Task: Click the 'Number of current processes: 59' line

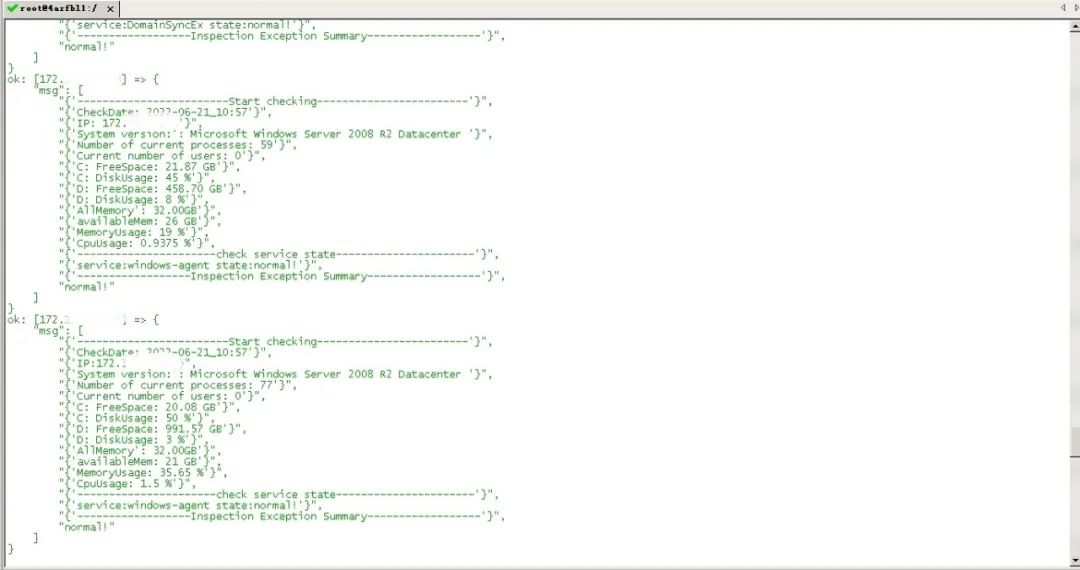Action: coord(179,145)
